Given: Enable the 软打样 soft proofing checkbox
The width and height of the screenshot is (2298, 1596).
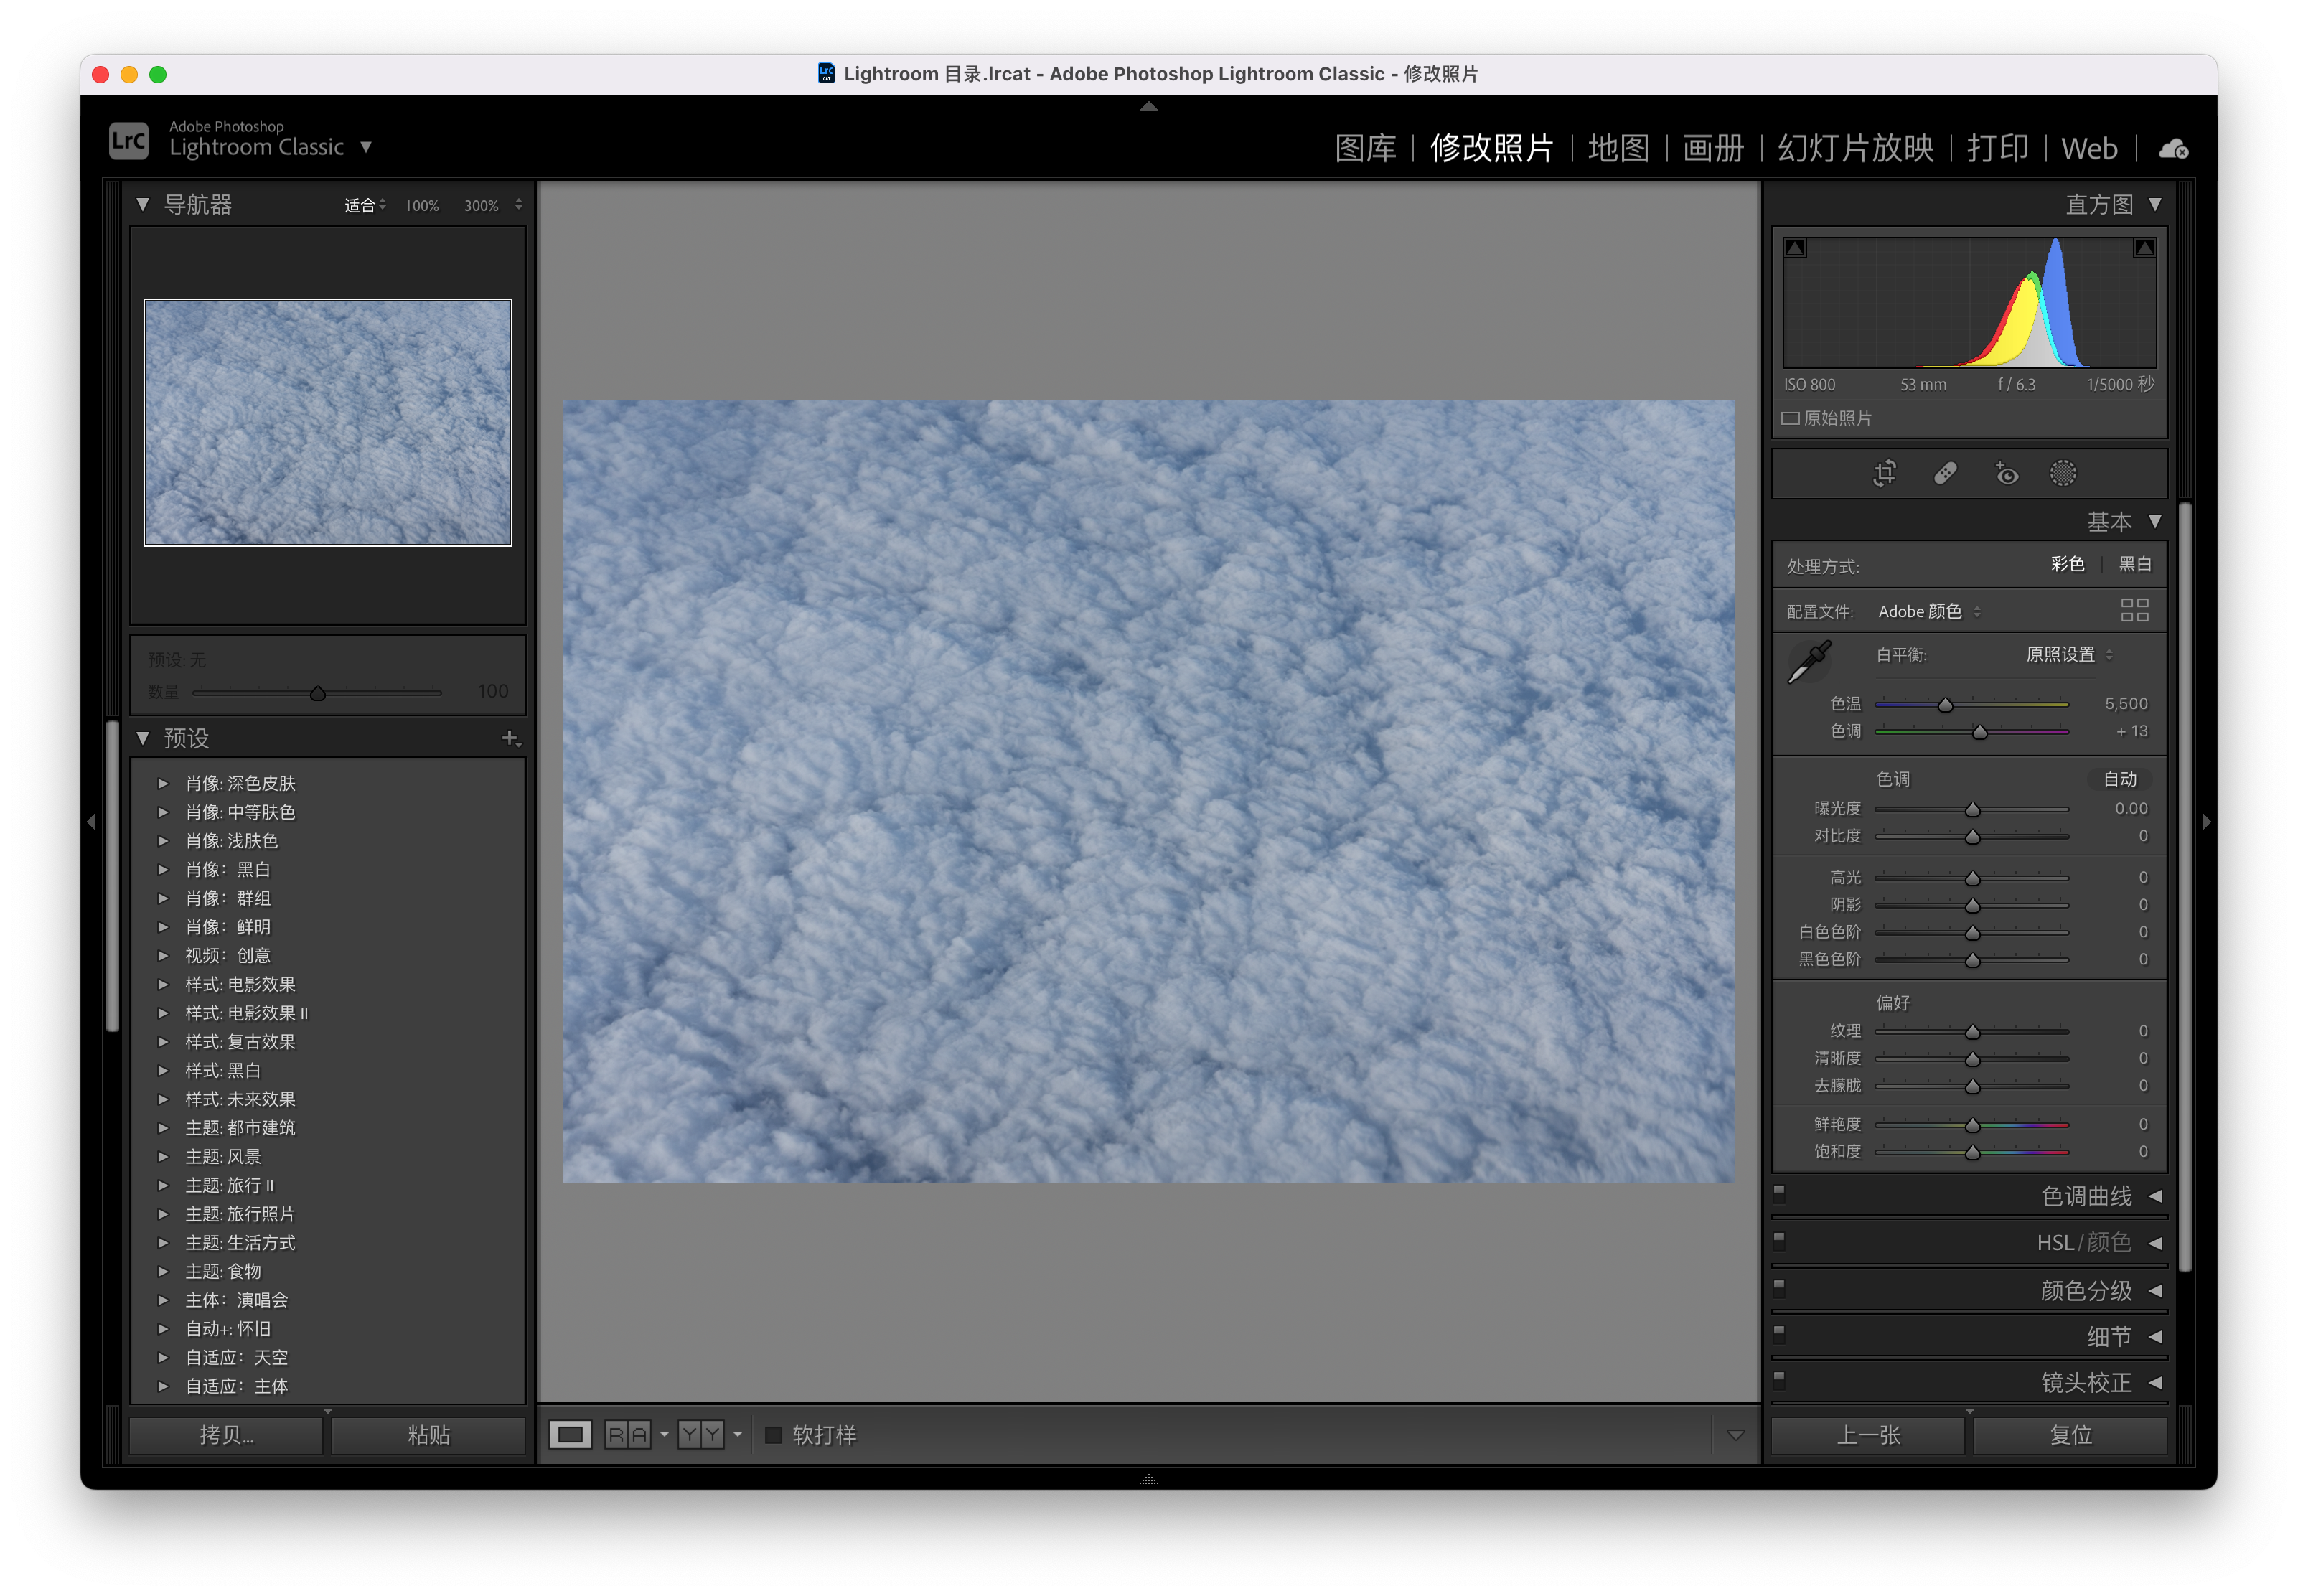Looking at the screenshot, I should 773,1435.
